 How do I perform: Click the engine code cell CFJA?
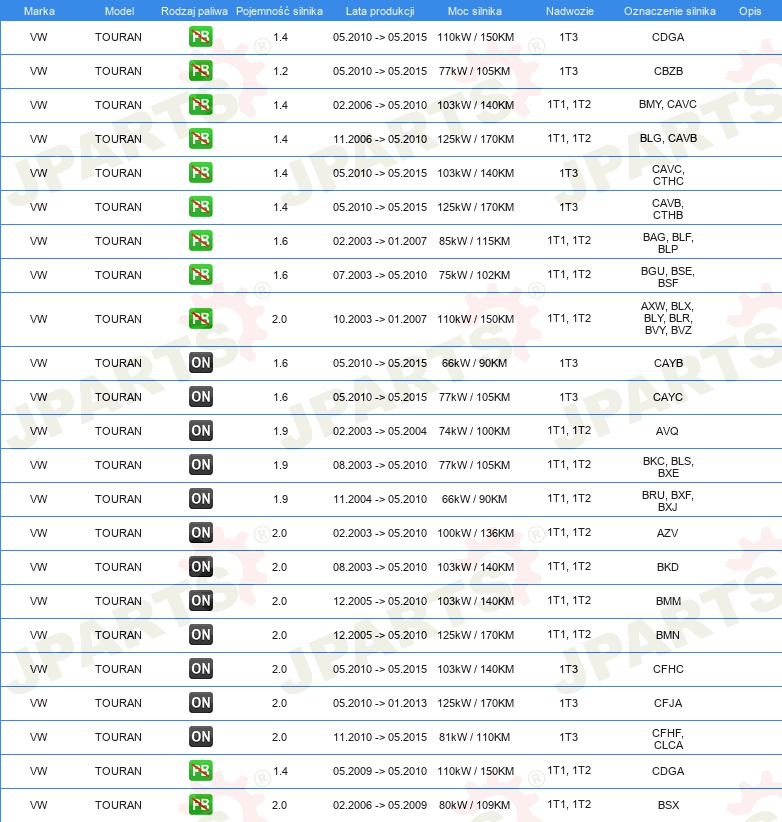(668, 703)
